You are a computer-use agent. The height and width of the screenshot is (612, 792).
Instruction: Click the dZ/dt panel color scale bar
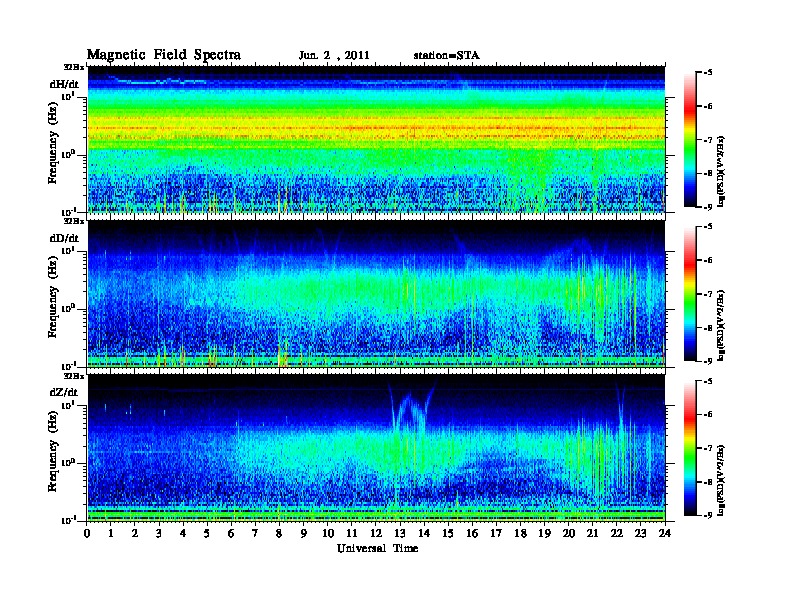click(x=690, y=448)
